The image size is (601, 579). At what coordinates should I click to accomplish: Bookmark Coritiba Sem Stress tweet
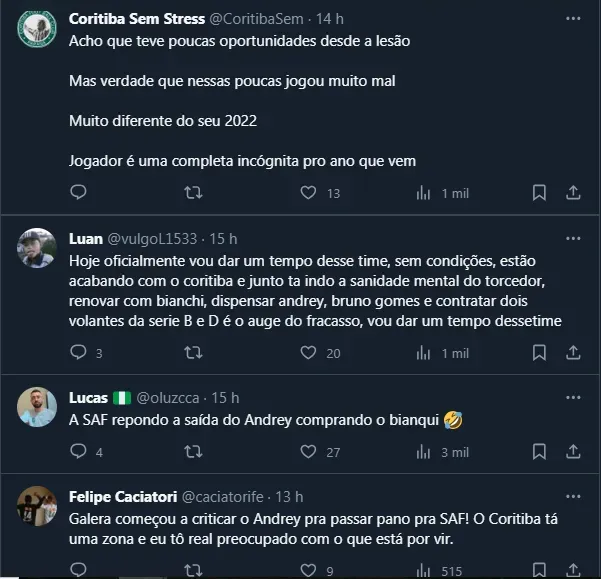point(539,193)
